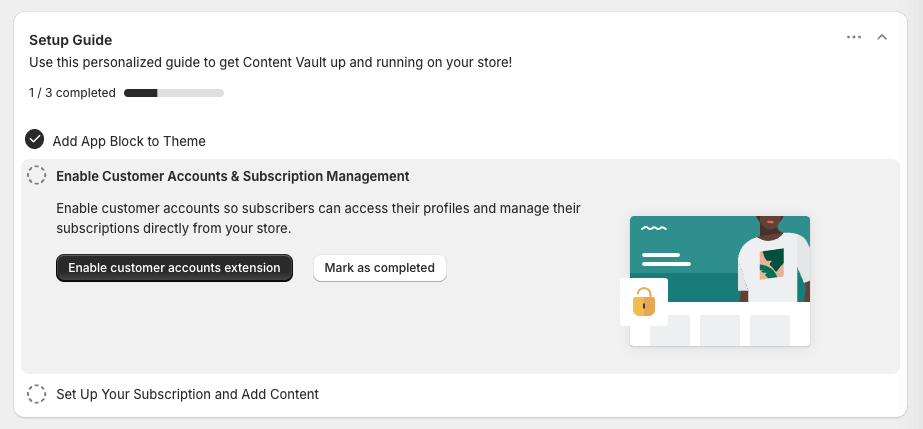923x429 pixels.
Task: Open the three-dot options menu
Action: coord(854,37)
